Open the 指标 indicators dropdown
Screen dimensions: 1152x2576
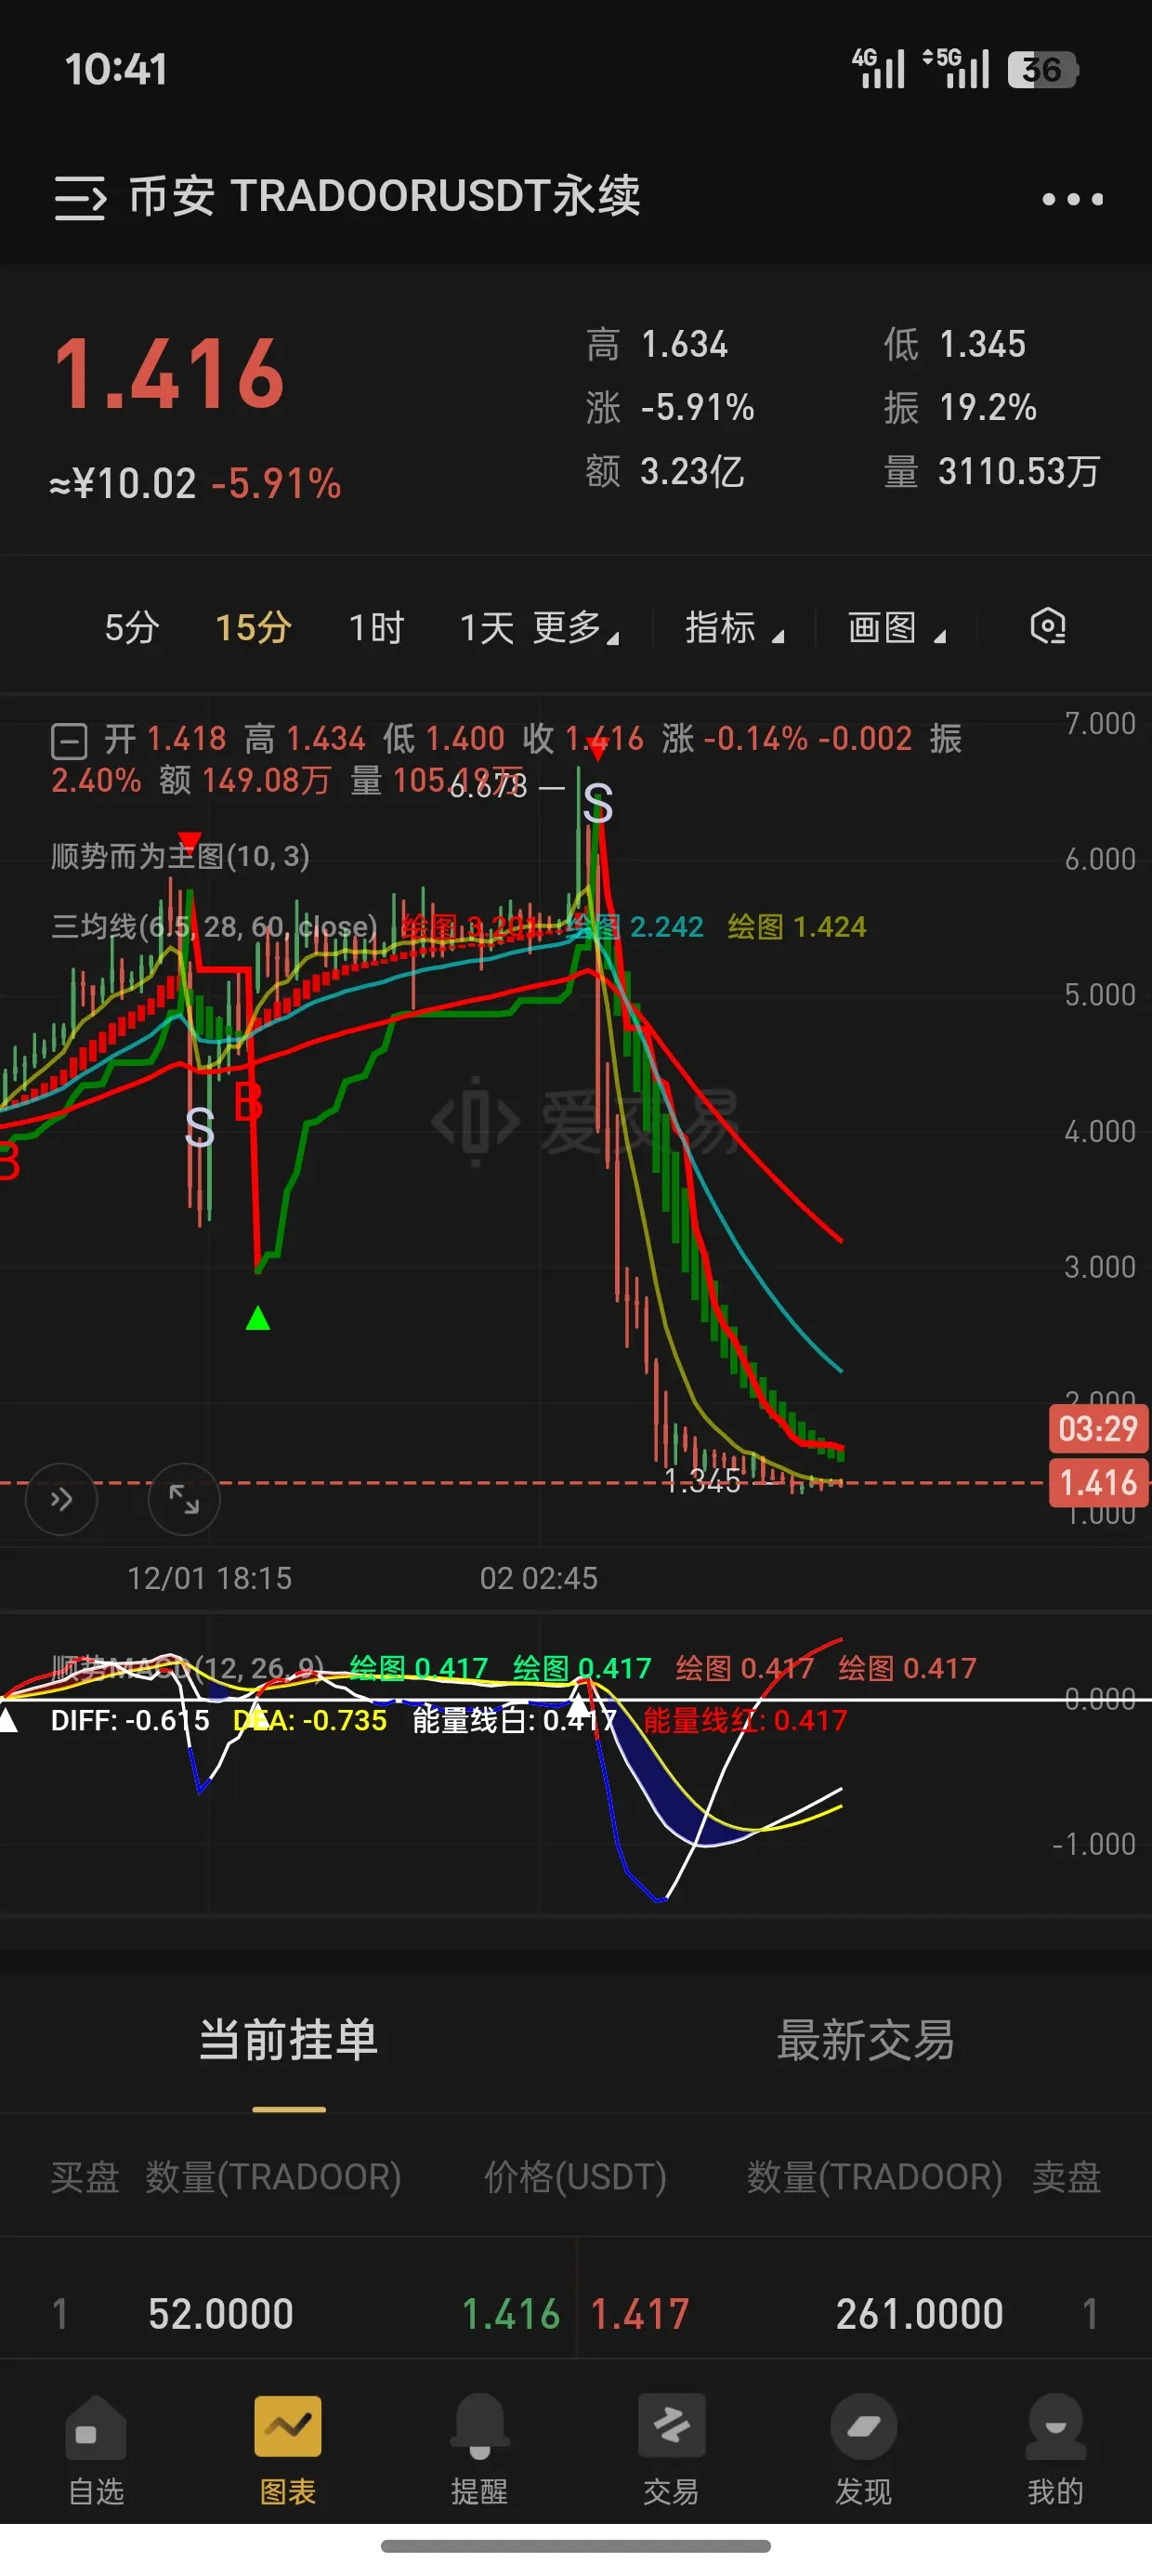[734, 628]
